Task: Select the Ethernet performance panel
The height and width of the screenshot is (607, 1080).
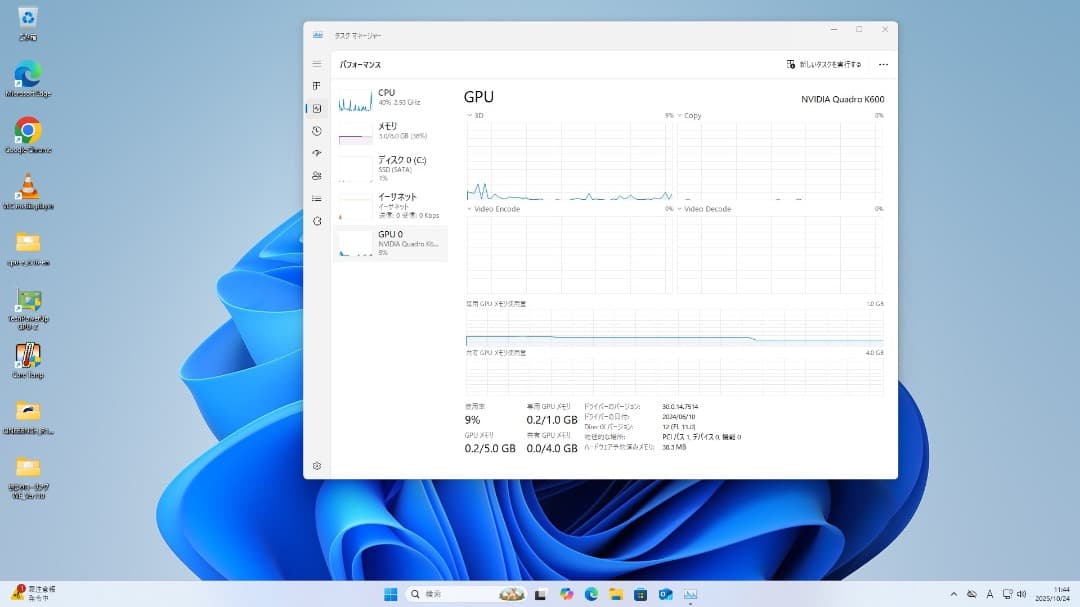Action: [x=390, y=203]
